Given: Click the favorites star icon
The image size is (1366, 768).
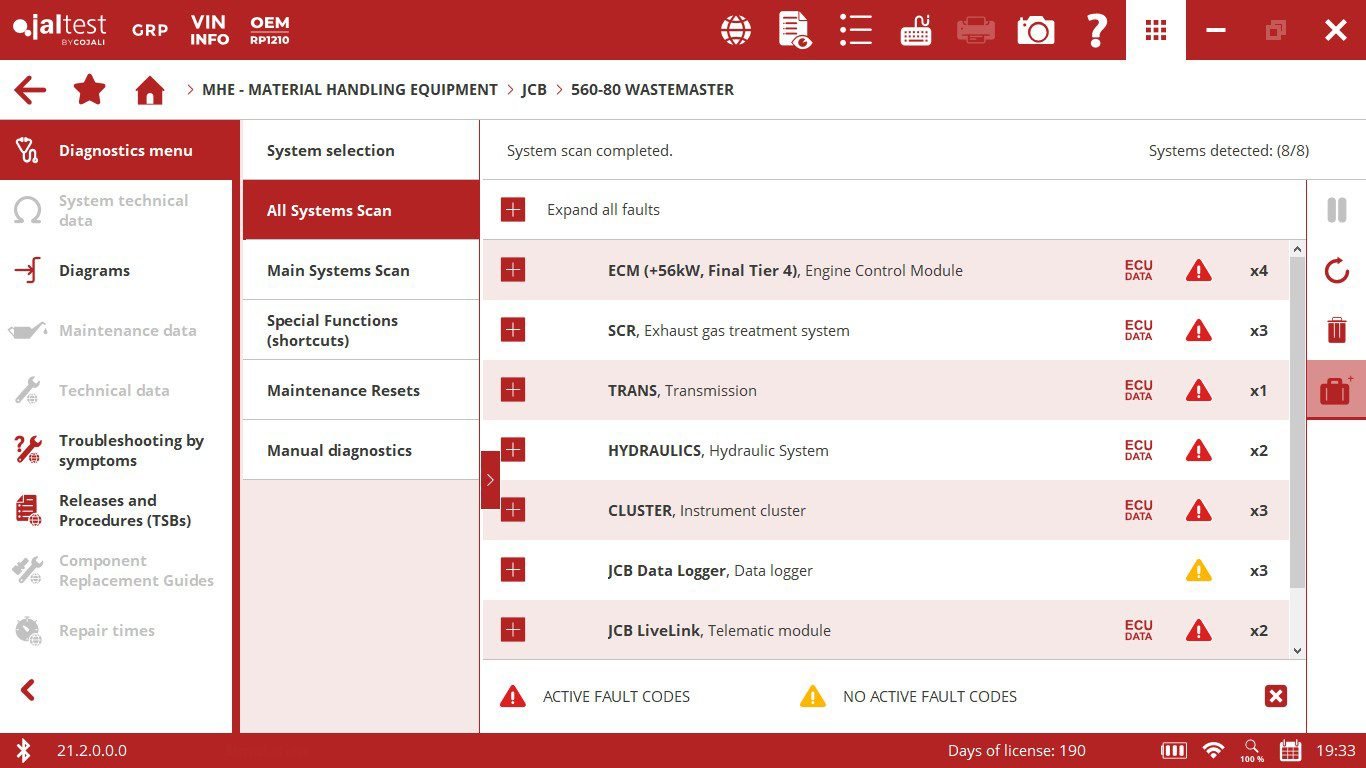Looking at the screenshot, I should [x=90, y=90].
